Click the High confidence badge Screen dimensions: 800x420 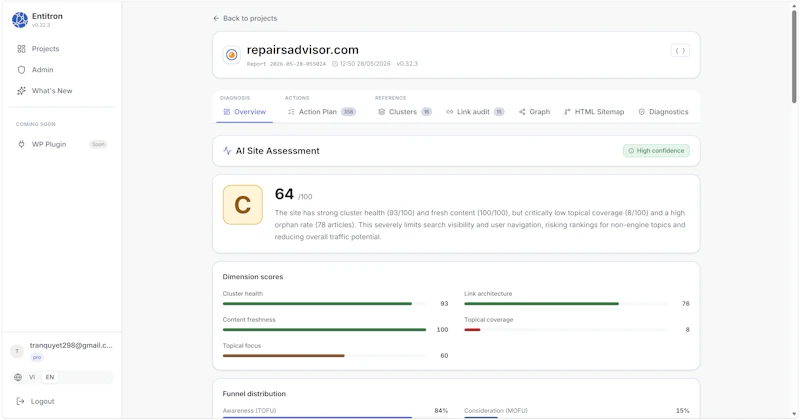point(656,151)
